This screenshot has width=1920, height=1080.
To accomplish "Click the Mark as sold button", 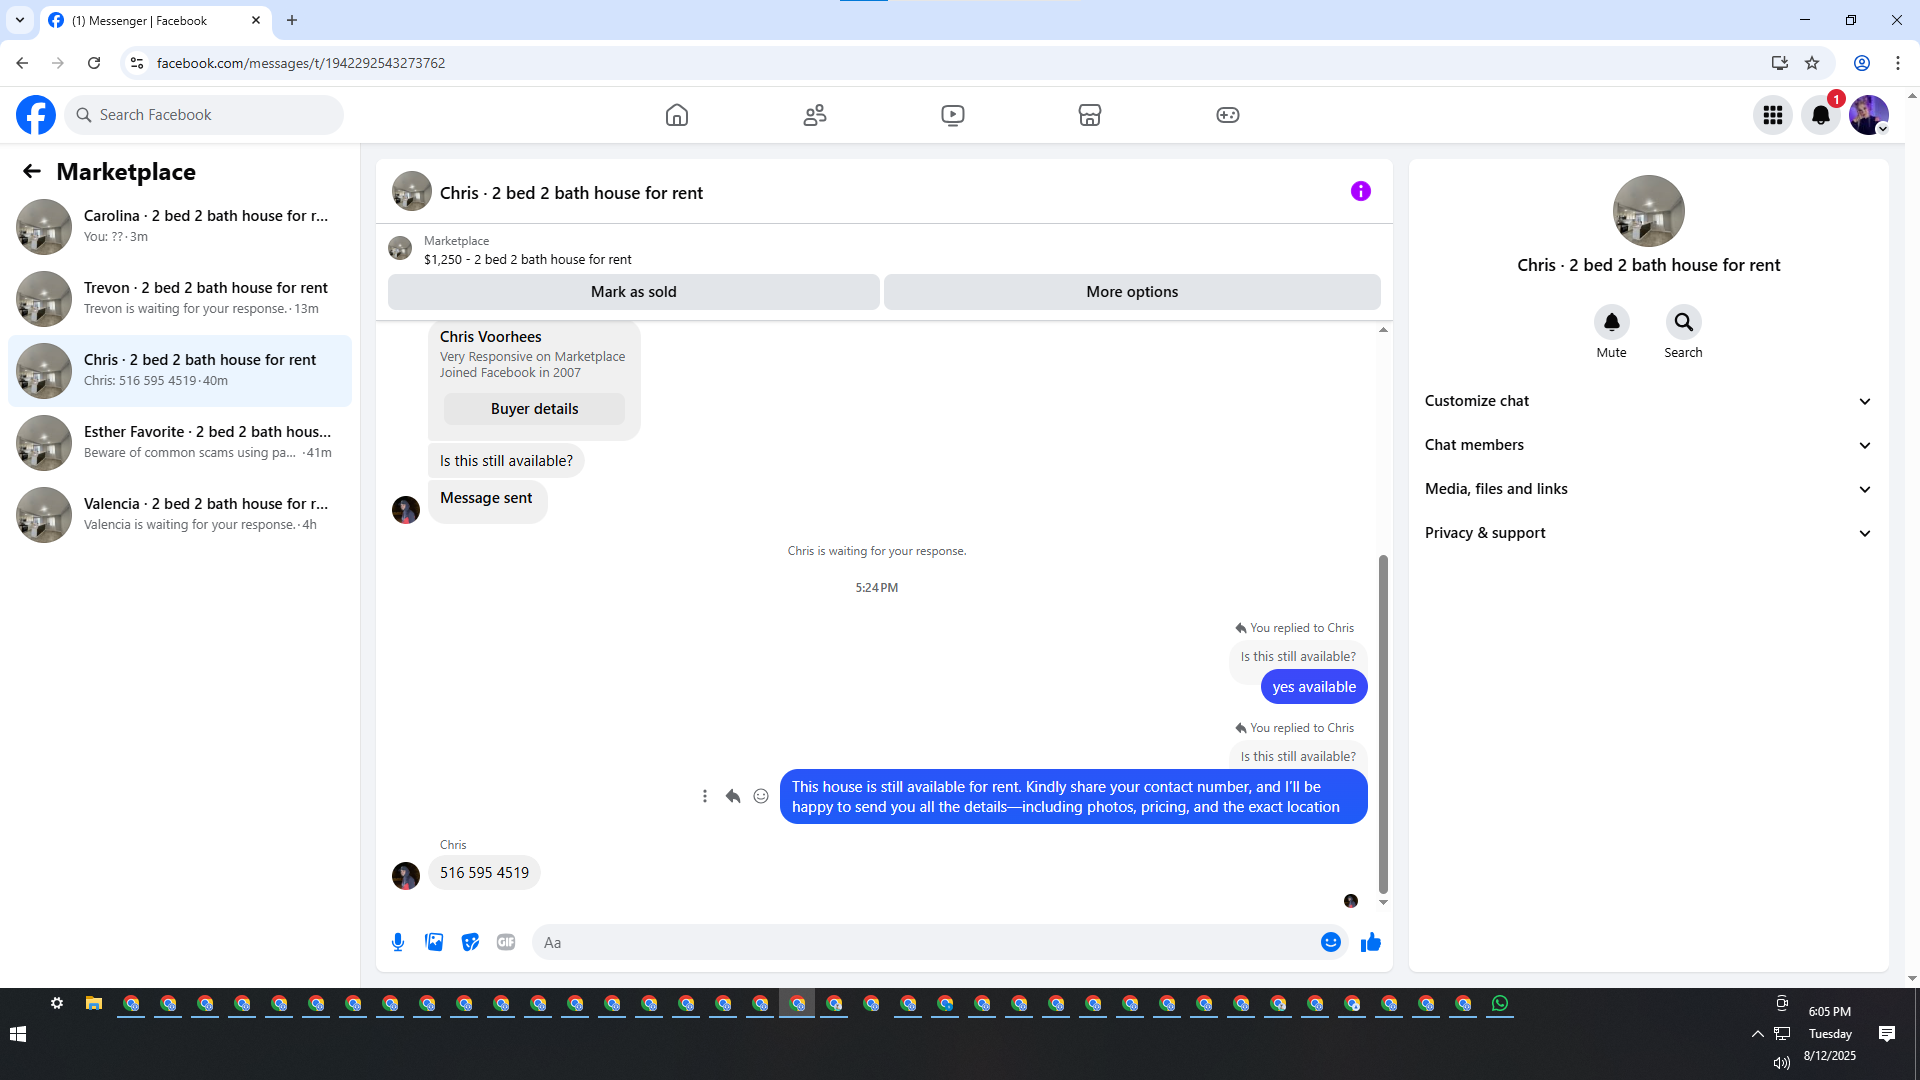I will (x=633, y=292).
